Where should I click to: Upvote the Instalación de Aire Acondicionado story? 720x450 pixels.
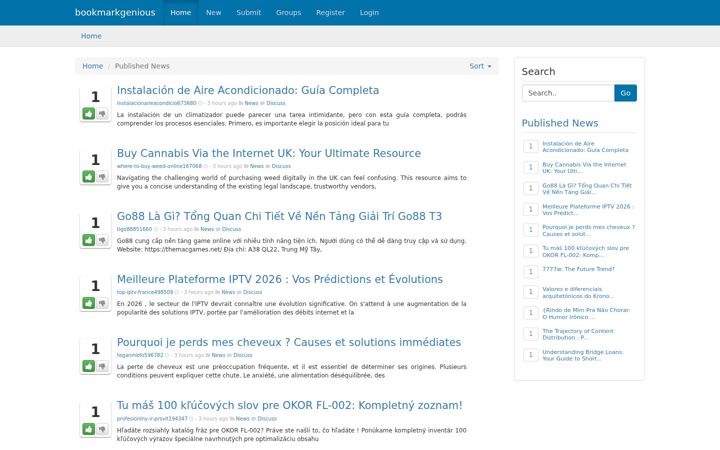[89, 113]
